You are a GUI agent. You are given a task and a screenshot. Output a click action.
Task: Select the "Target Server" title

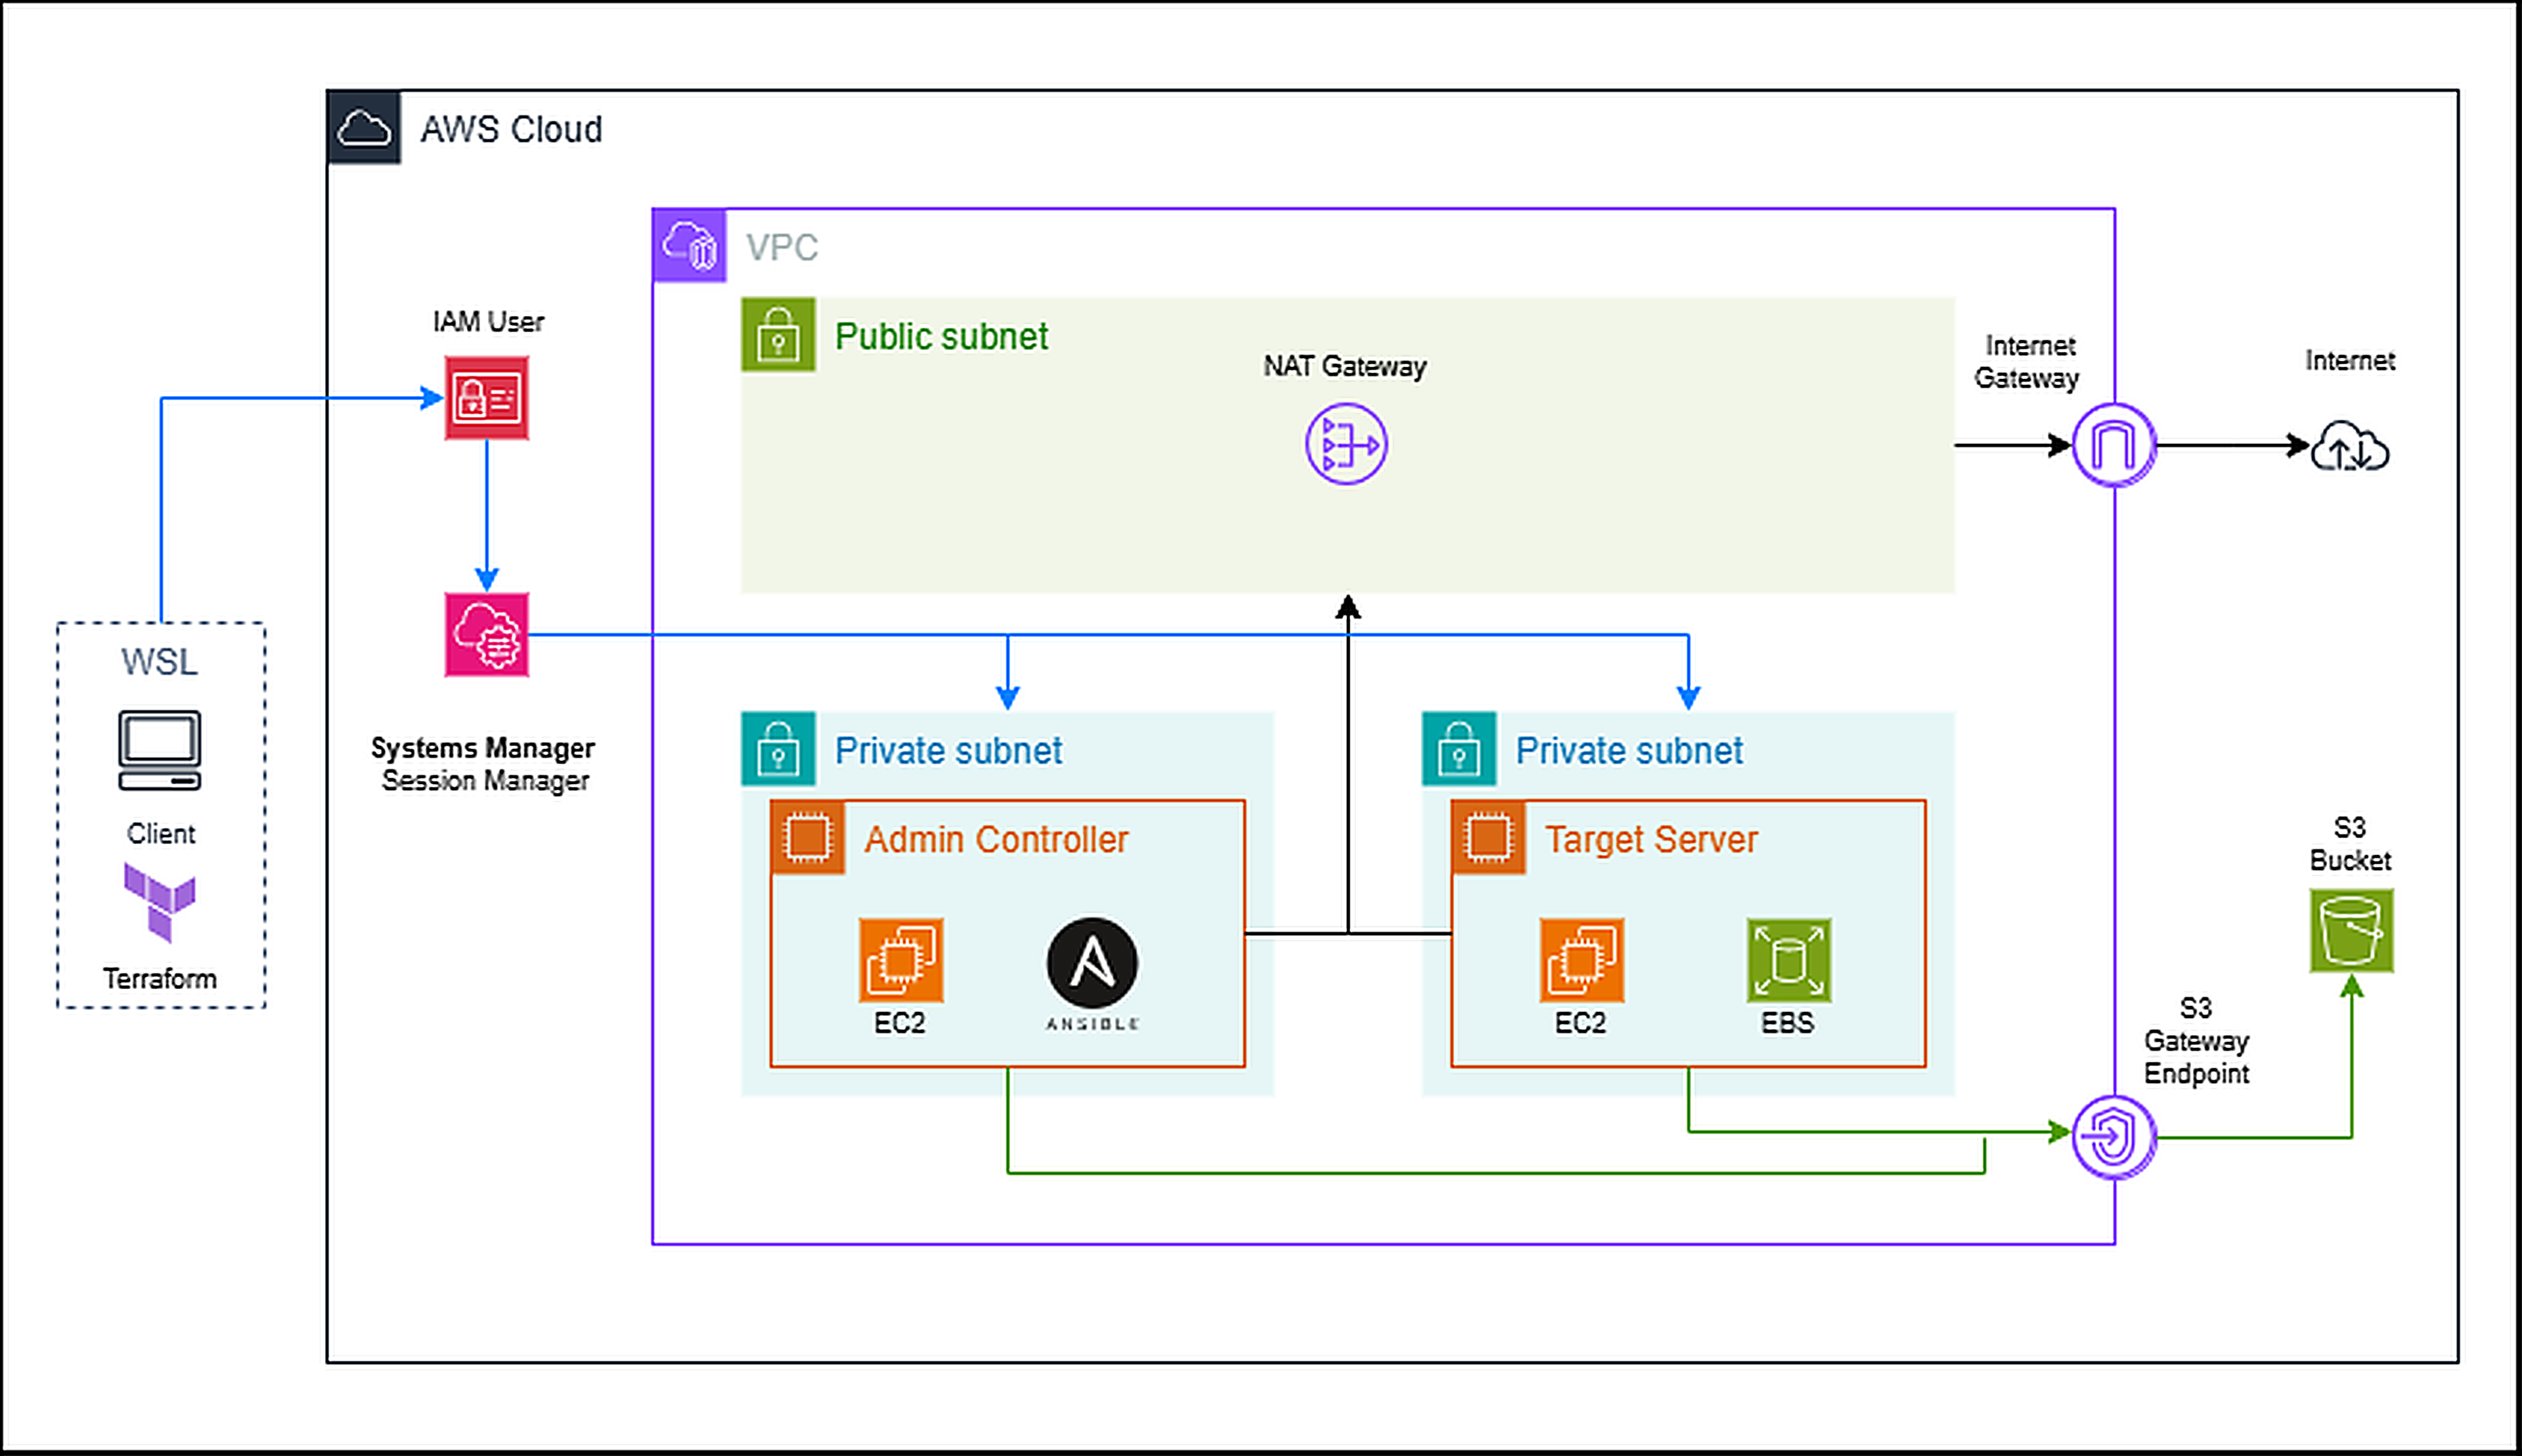1651,839
